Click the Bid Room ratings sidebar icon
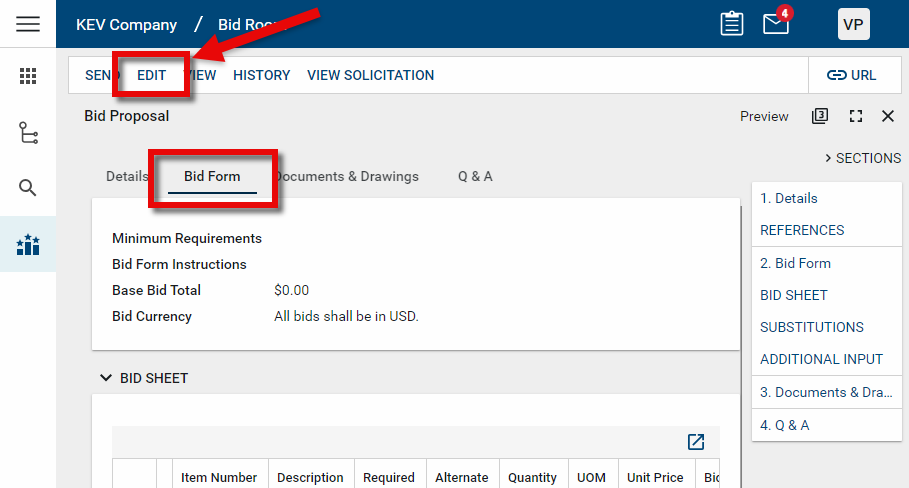Image resolution: width=909 pixels, height=488 pixels. 28,244
